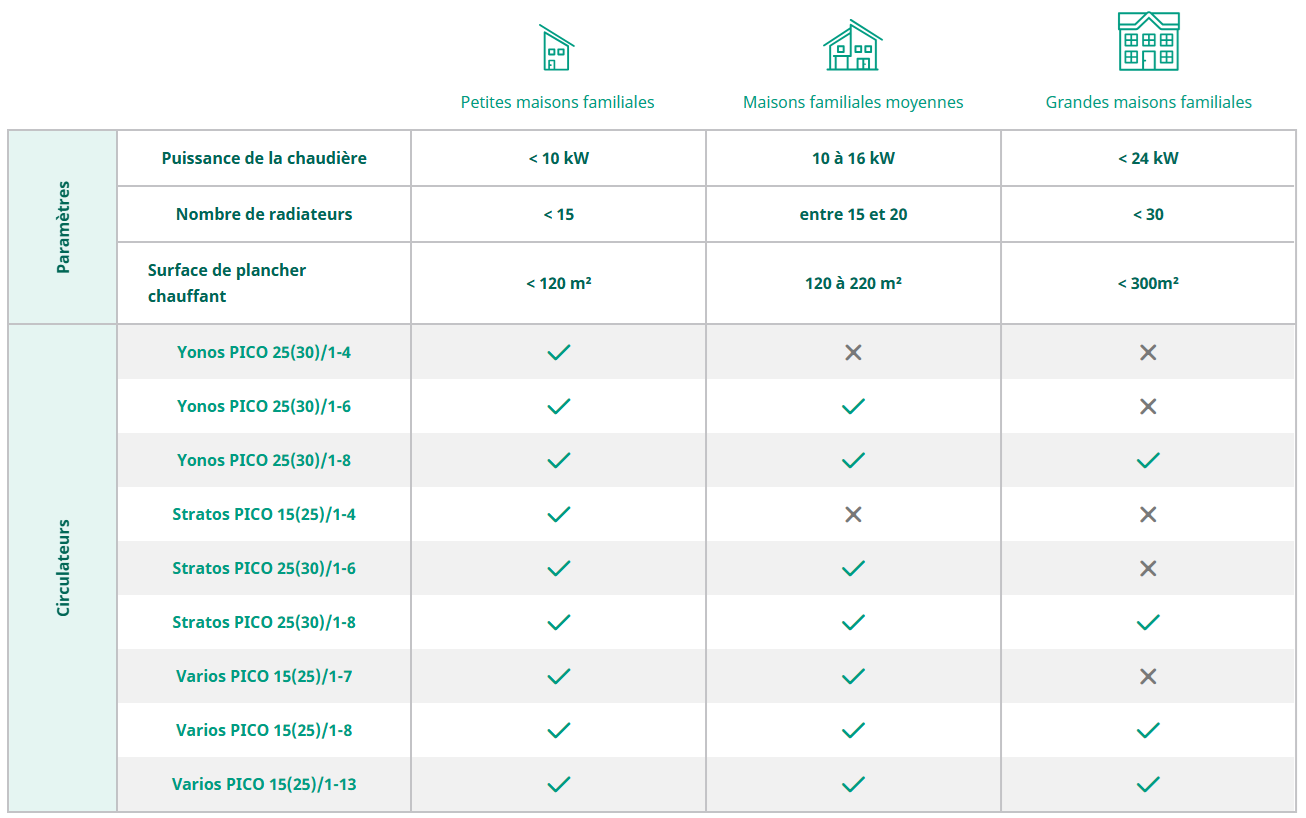Click X mark for Stratos PICO 15(25)/1-4 medium houses
Viewport: 1306px width, 818px height.
tap(853, 514)
